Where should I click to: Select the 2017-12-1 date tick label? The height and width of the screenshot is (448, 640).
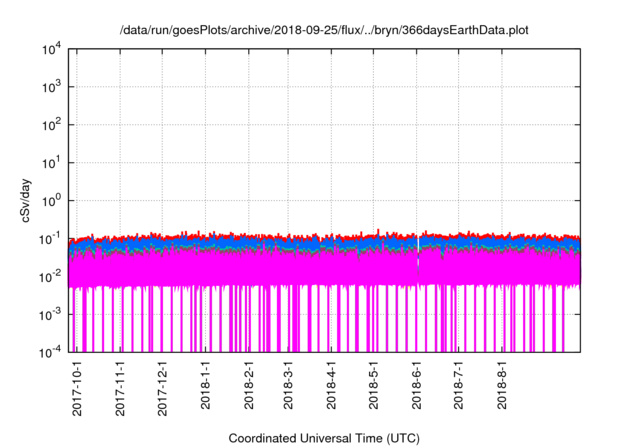(162, 388)
